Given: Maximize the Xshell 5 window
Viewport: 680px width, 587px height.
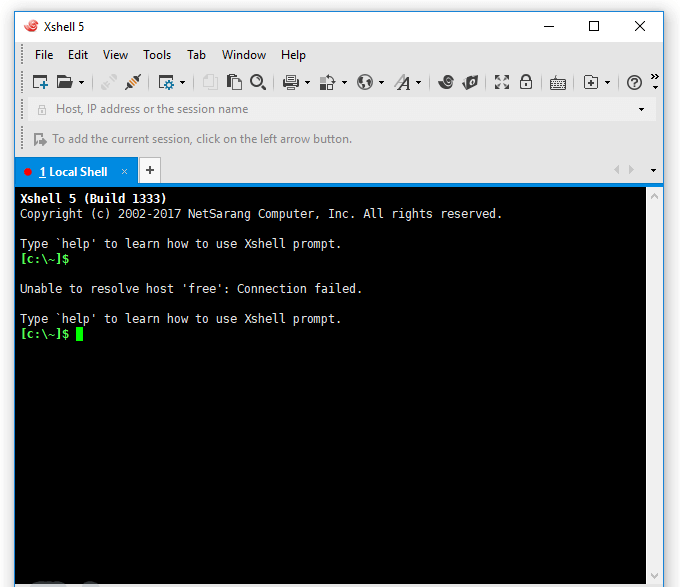Looking at the screenshot, I should (x=594, y=26).
